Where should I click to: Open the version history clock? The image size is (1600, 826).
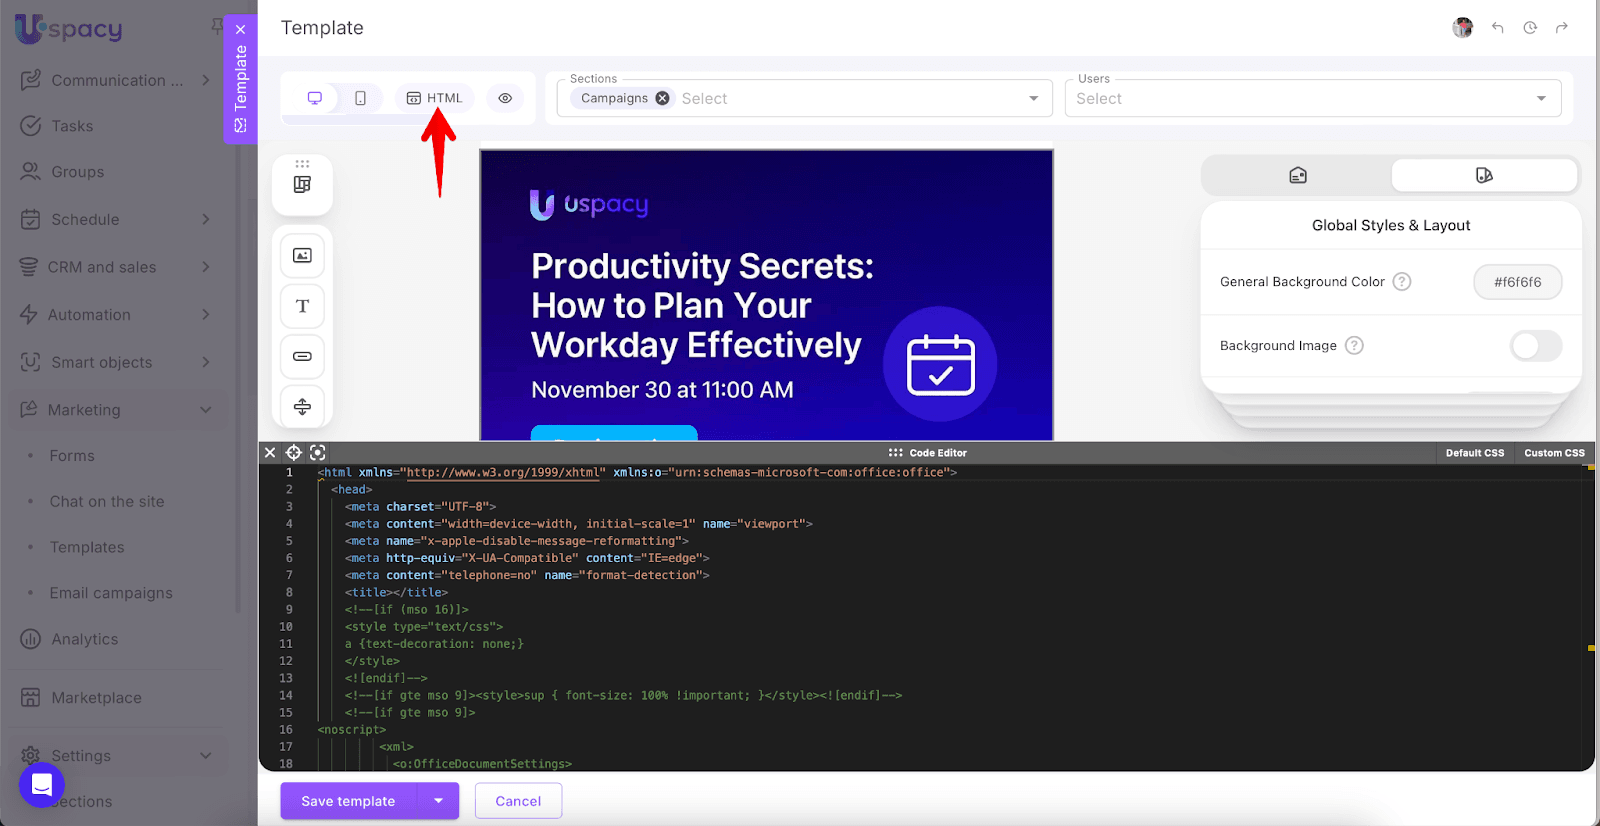point(1530,28)
